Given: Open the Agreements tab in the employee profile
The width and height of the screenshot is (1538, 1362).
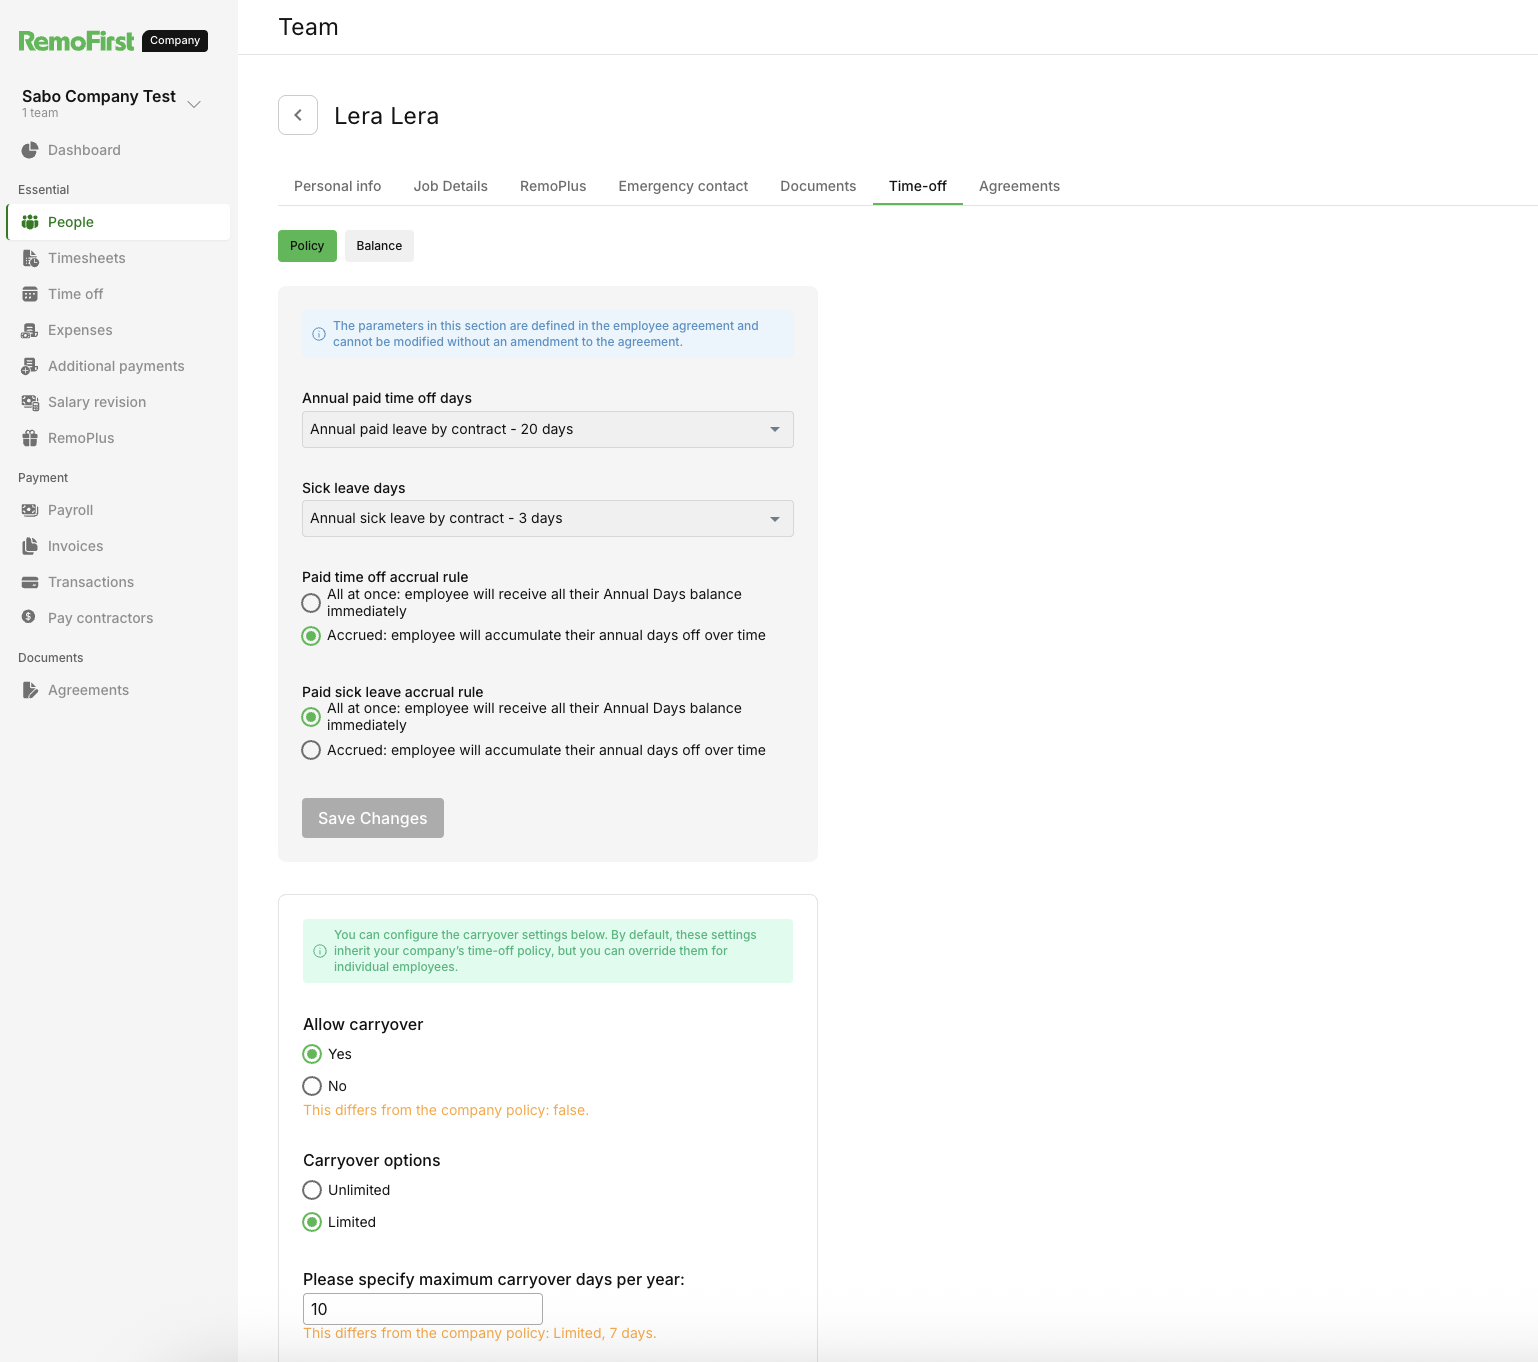Looking at the screenshot, I should [1019, 186].
